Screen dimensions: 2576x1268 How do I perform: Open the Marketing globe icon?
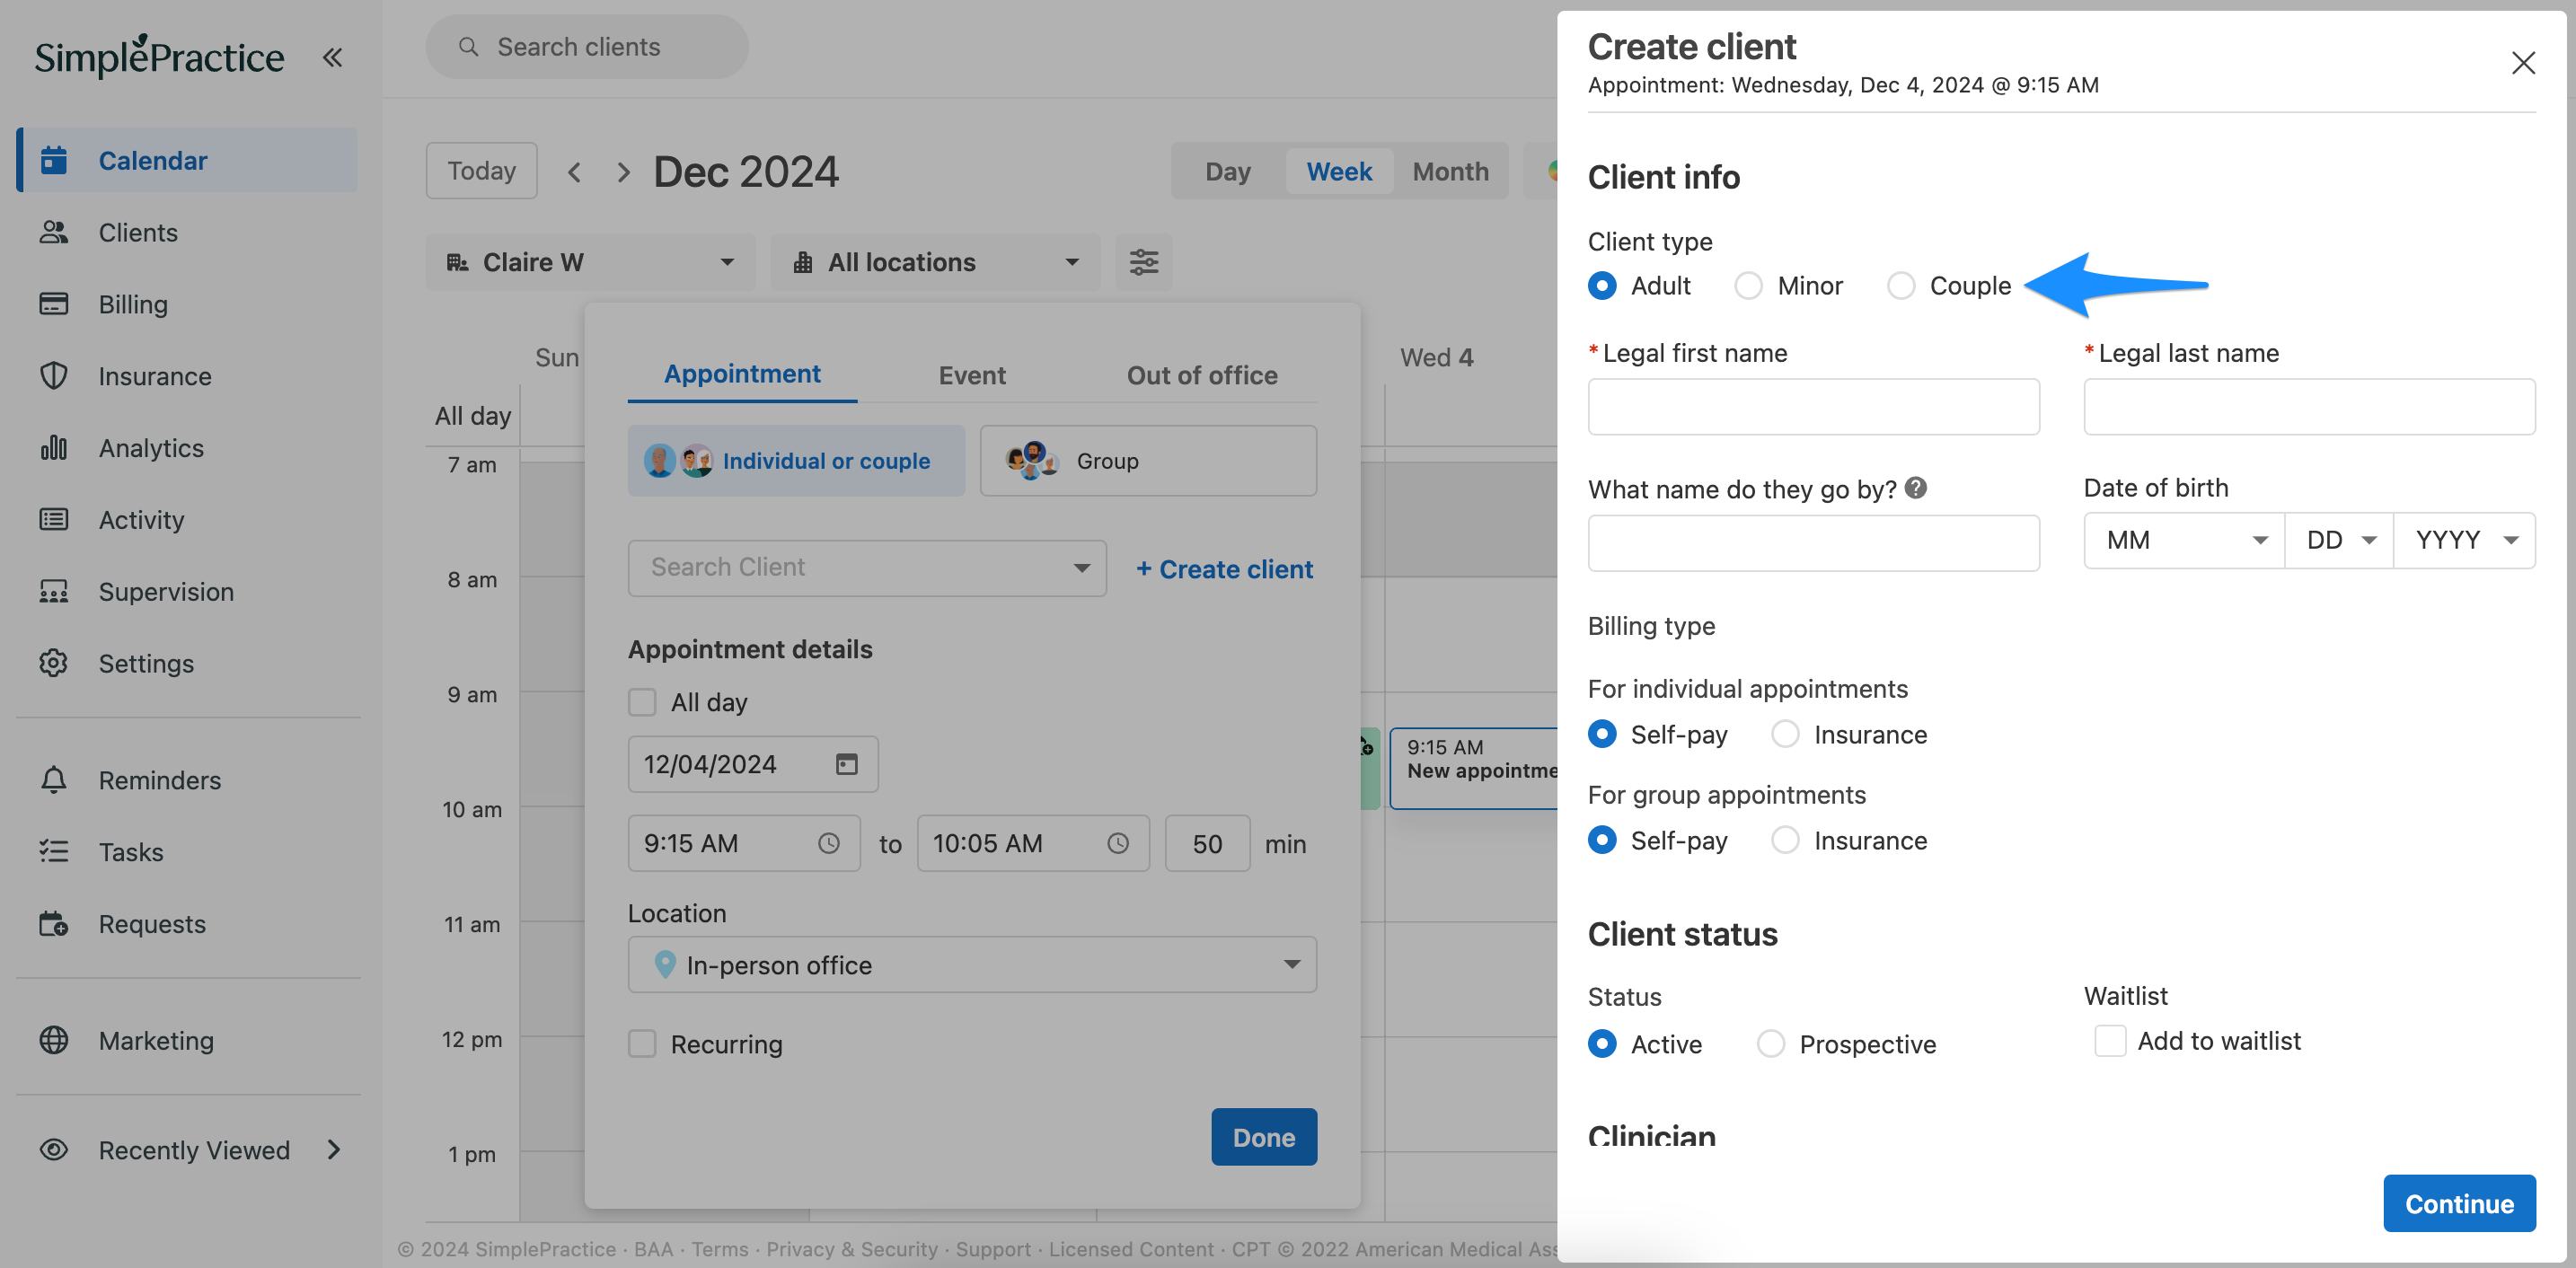point(54,1040)
